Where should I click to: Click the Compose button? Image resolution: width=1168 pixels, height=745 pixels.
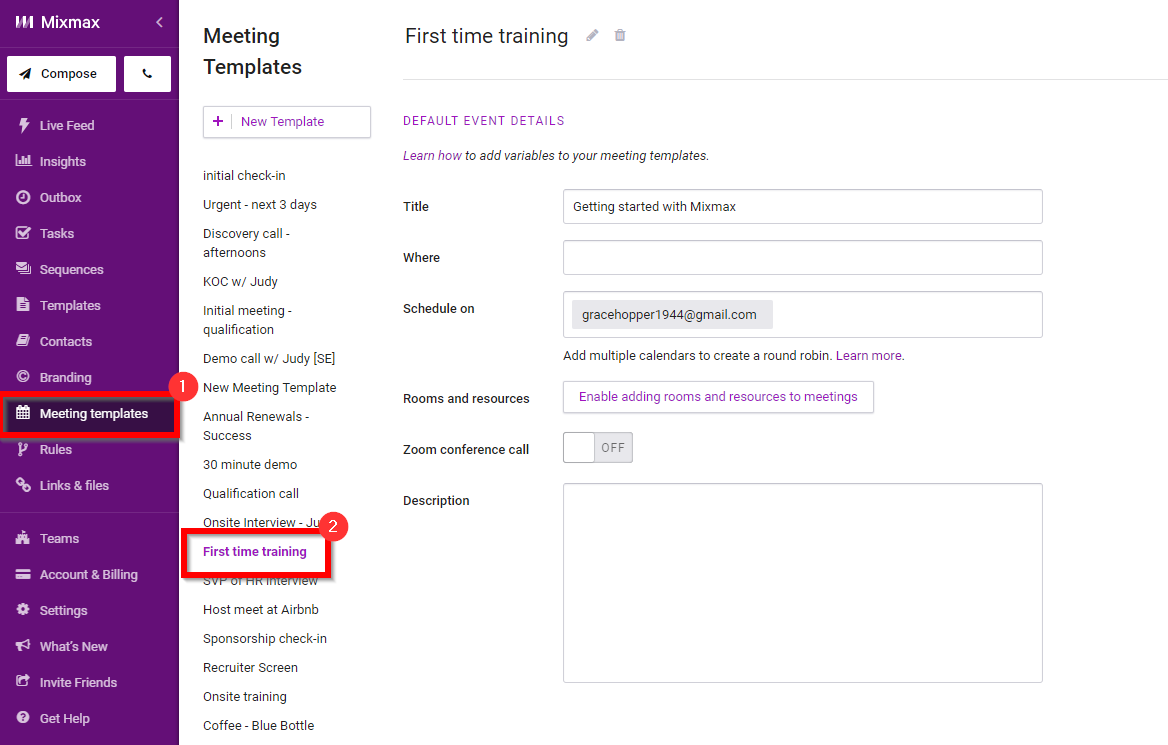point(61,74)
